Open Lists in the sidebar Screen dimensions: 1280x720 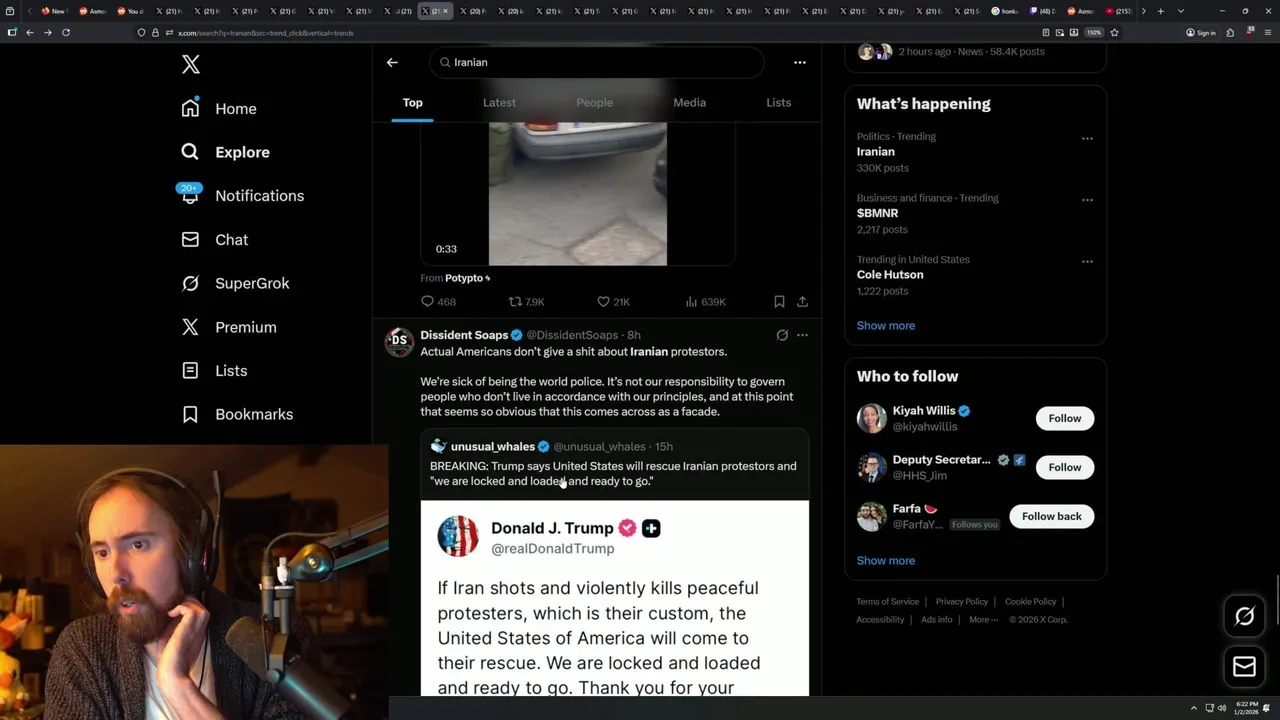214,370
